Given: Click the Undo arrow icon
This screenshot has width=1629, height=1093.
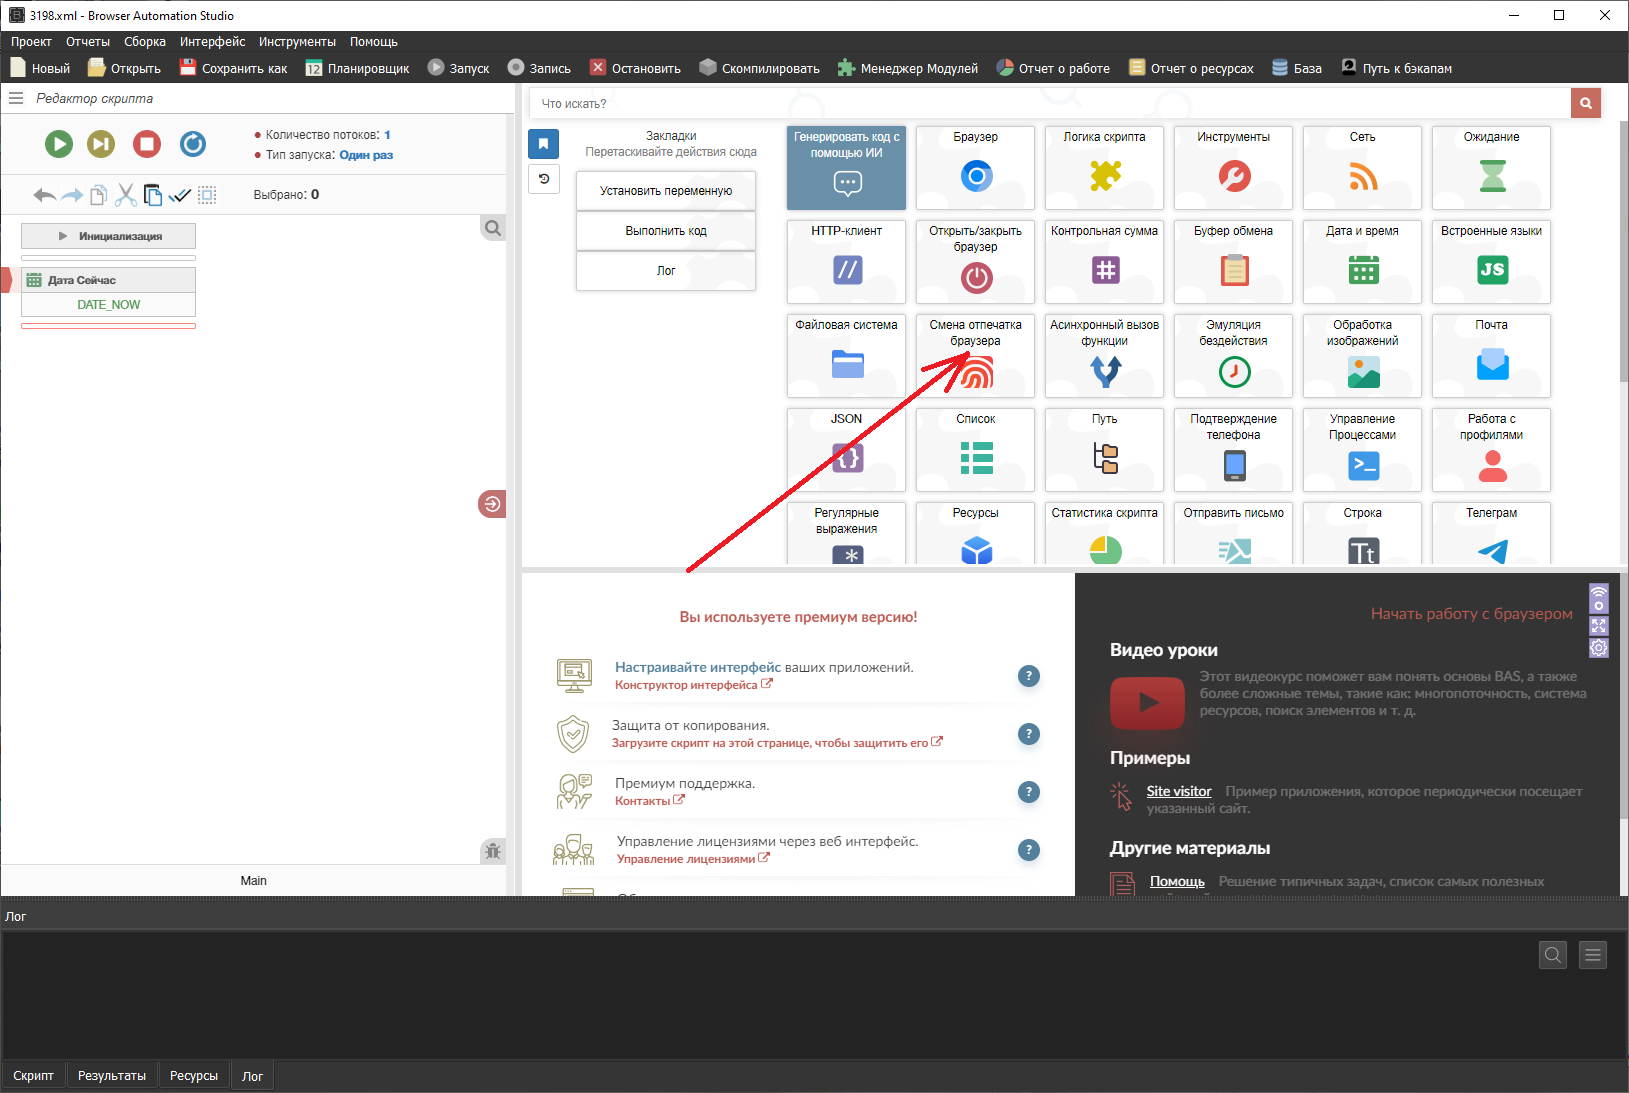Looking at the screenshot, I should coord(44,195).
